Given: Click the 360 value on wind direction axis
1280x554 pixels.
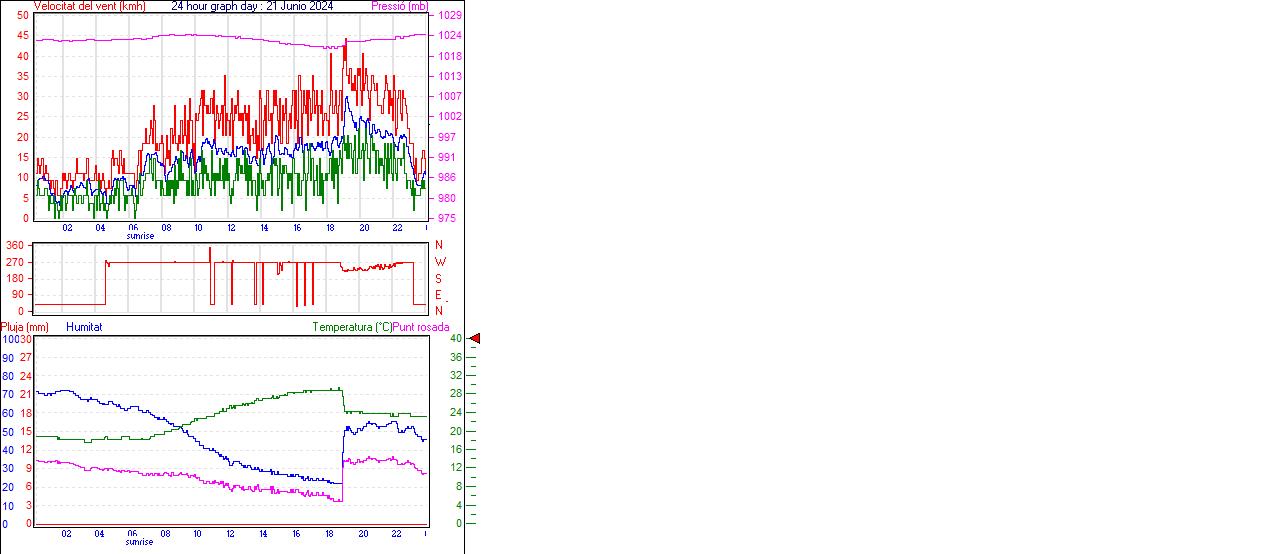Looking at the screenshot, I should [15, 245].
